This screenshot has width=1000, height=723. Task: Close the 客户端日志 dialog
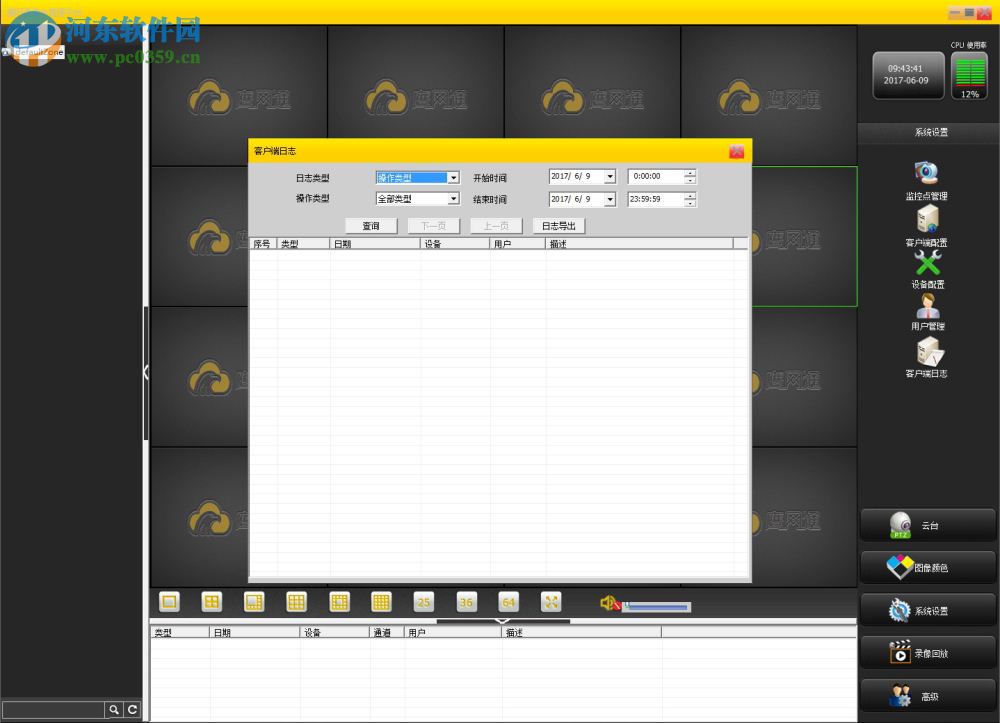[737, 151]
